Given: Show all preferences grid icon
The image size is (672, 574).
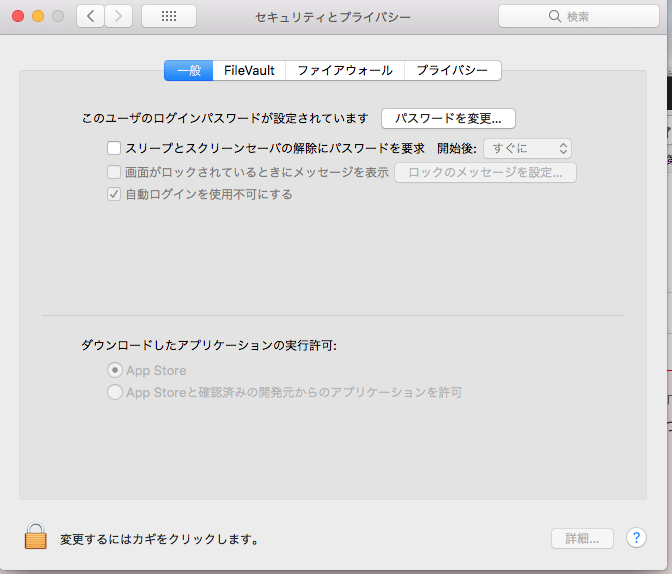Looking at the screenshot, I should click(169, 16).
